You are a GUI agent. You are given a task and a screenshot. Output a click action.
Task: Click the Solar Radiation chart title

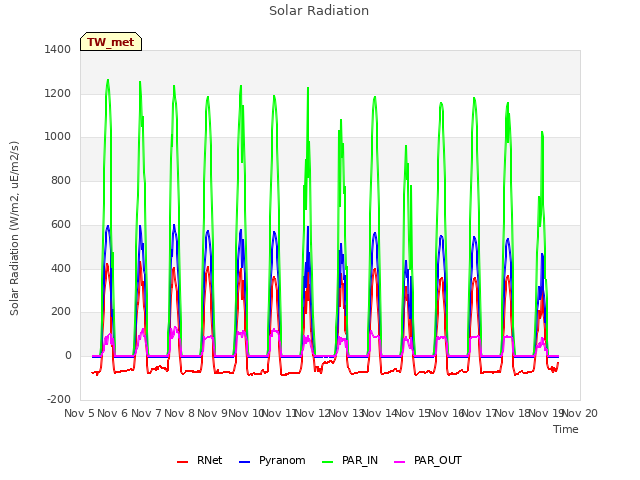tap(319, 11)
